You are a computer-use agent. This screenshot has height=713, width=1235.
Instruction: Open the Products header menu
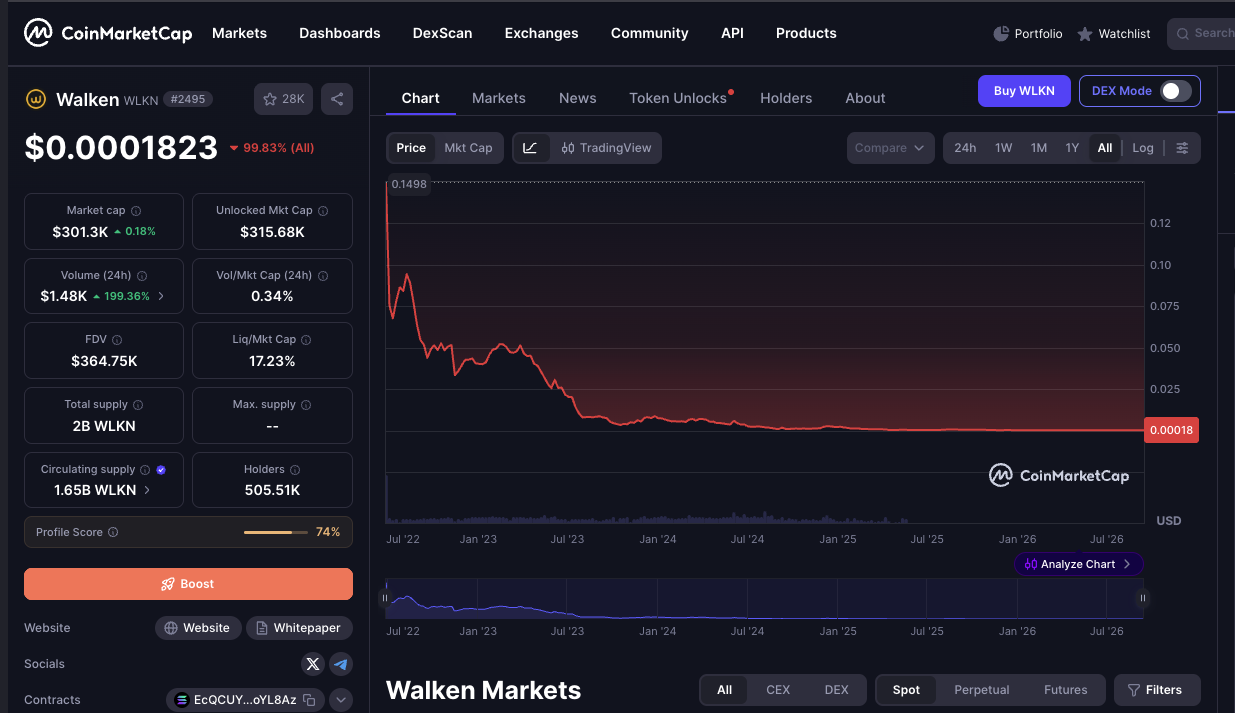point(806,33)
